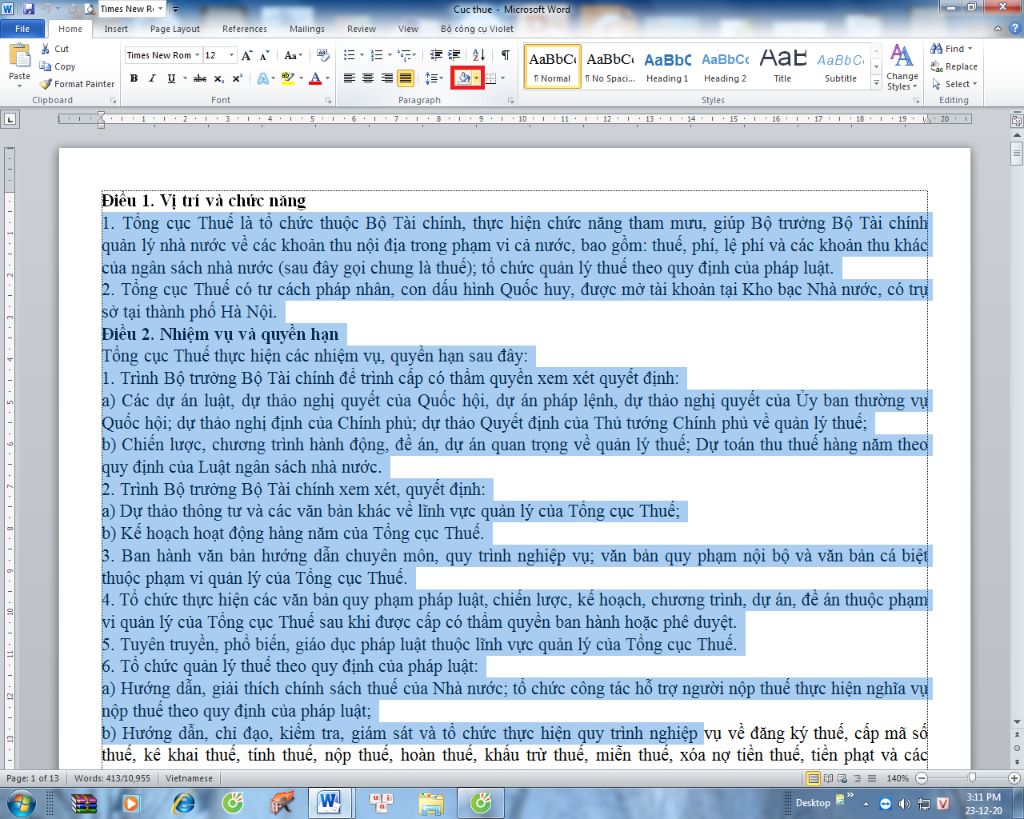
Task: Open the Word Help question mark icon
Action: (x=1016, y=29)
